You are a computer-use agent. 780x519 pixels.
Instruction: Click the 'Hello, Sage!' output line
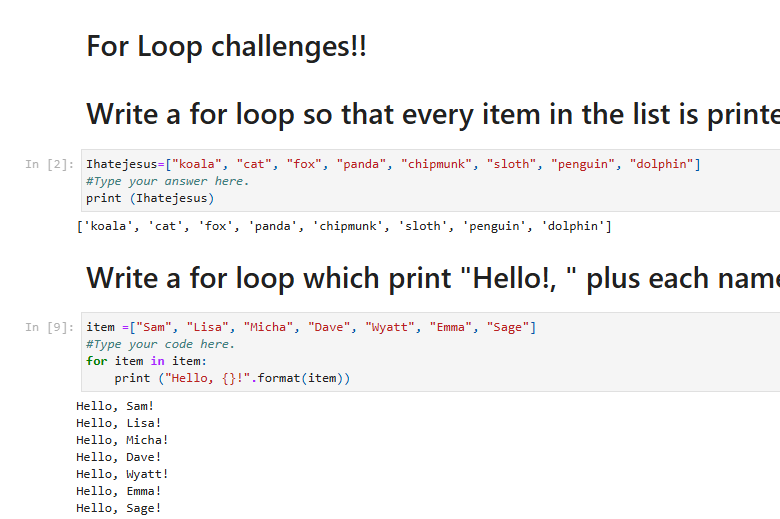click(118, 508)
